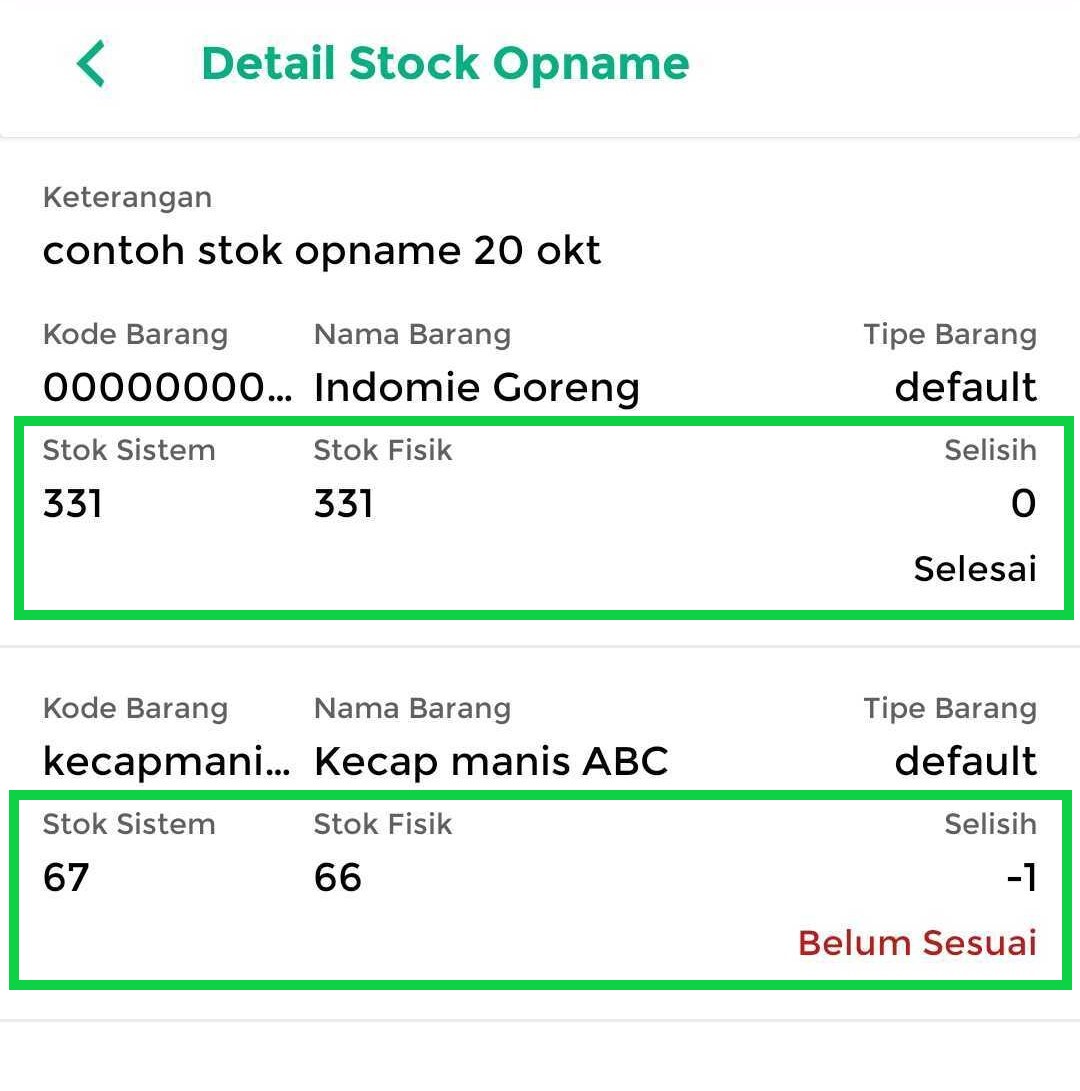Tap Stok Sistem value 331
Screen dimensions: 1080x1091
tap(73, 503)
